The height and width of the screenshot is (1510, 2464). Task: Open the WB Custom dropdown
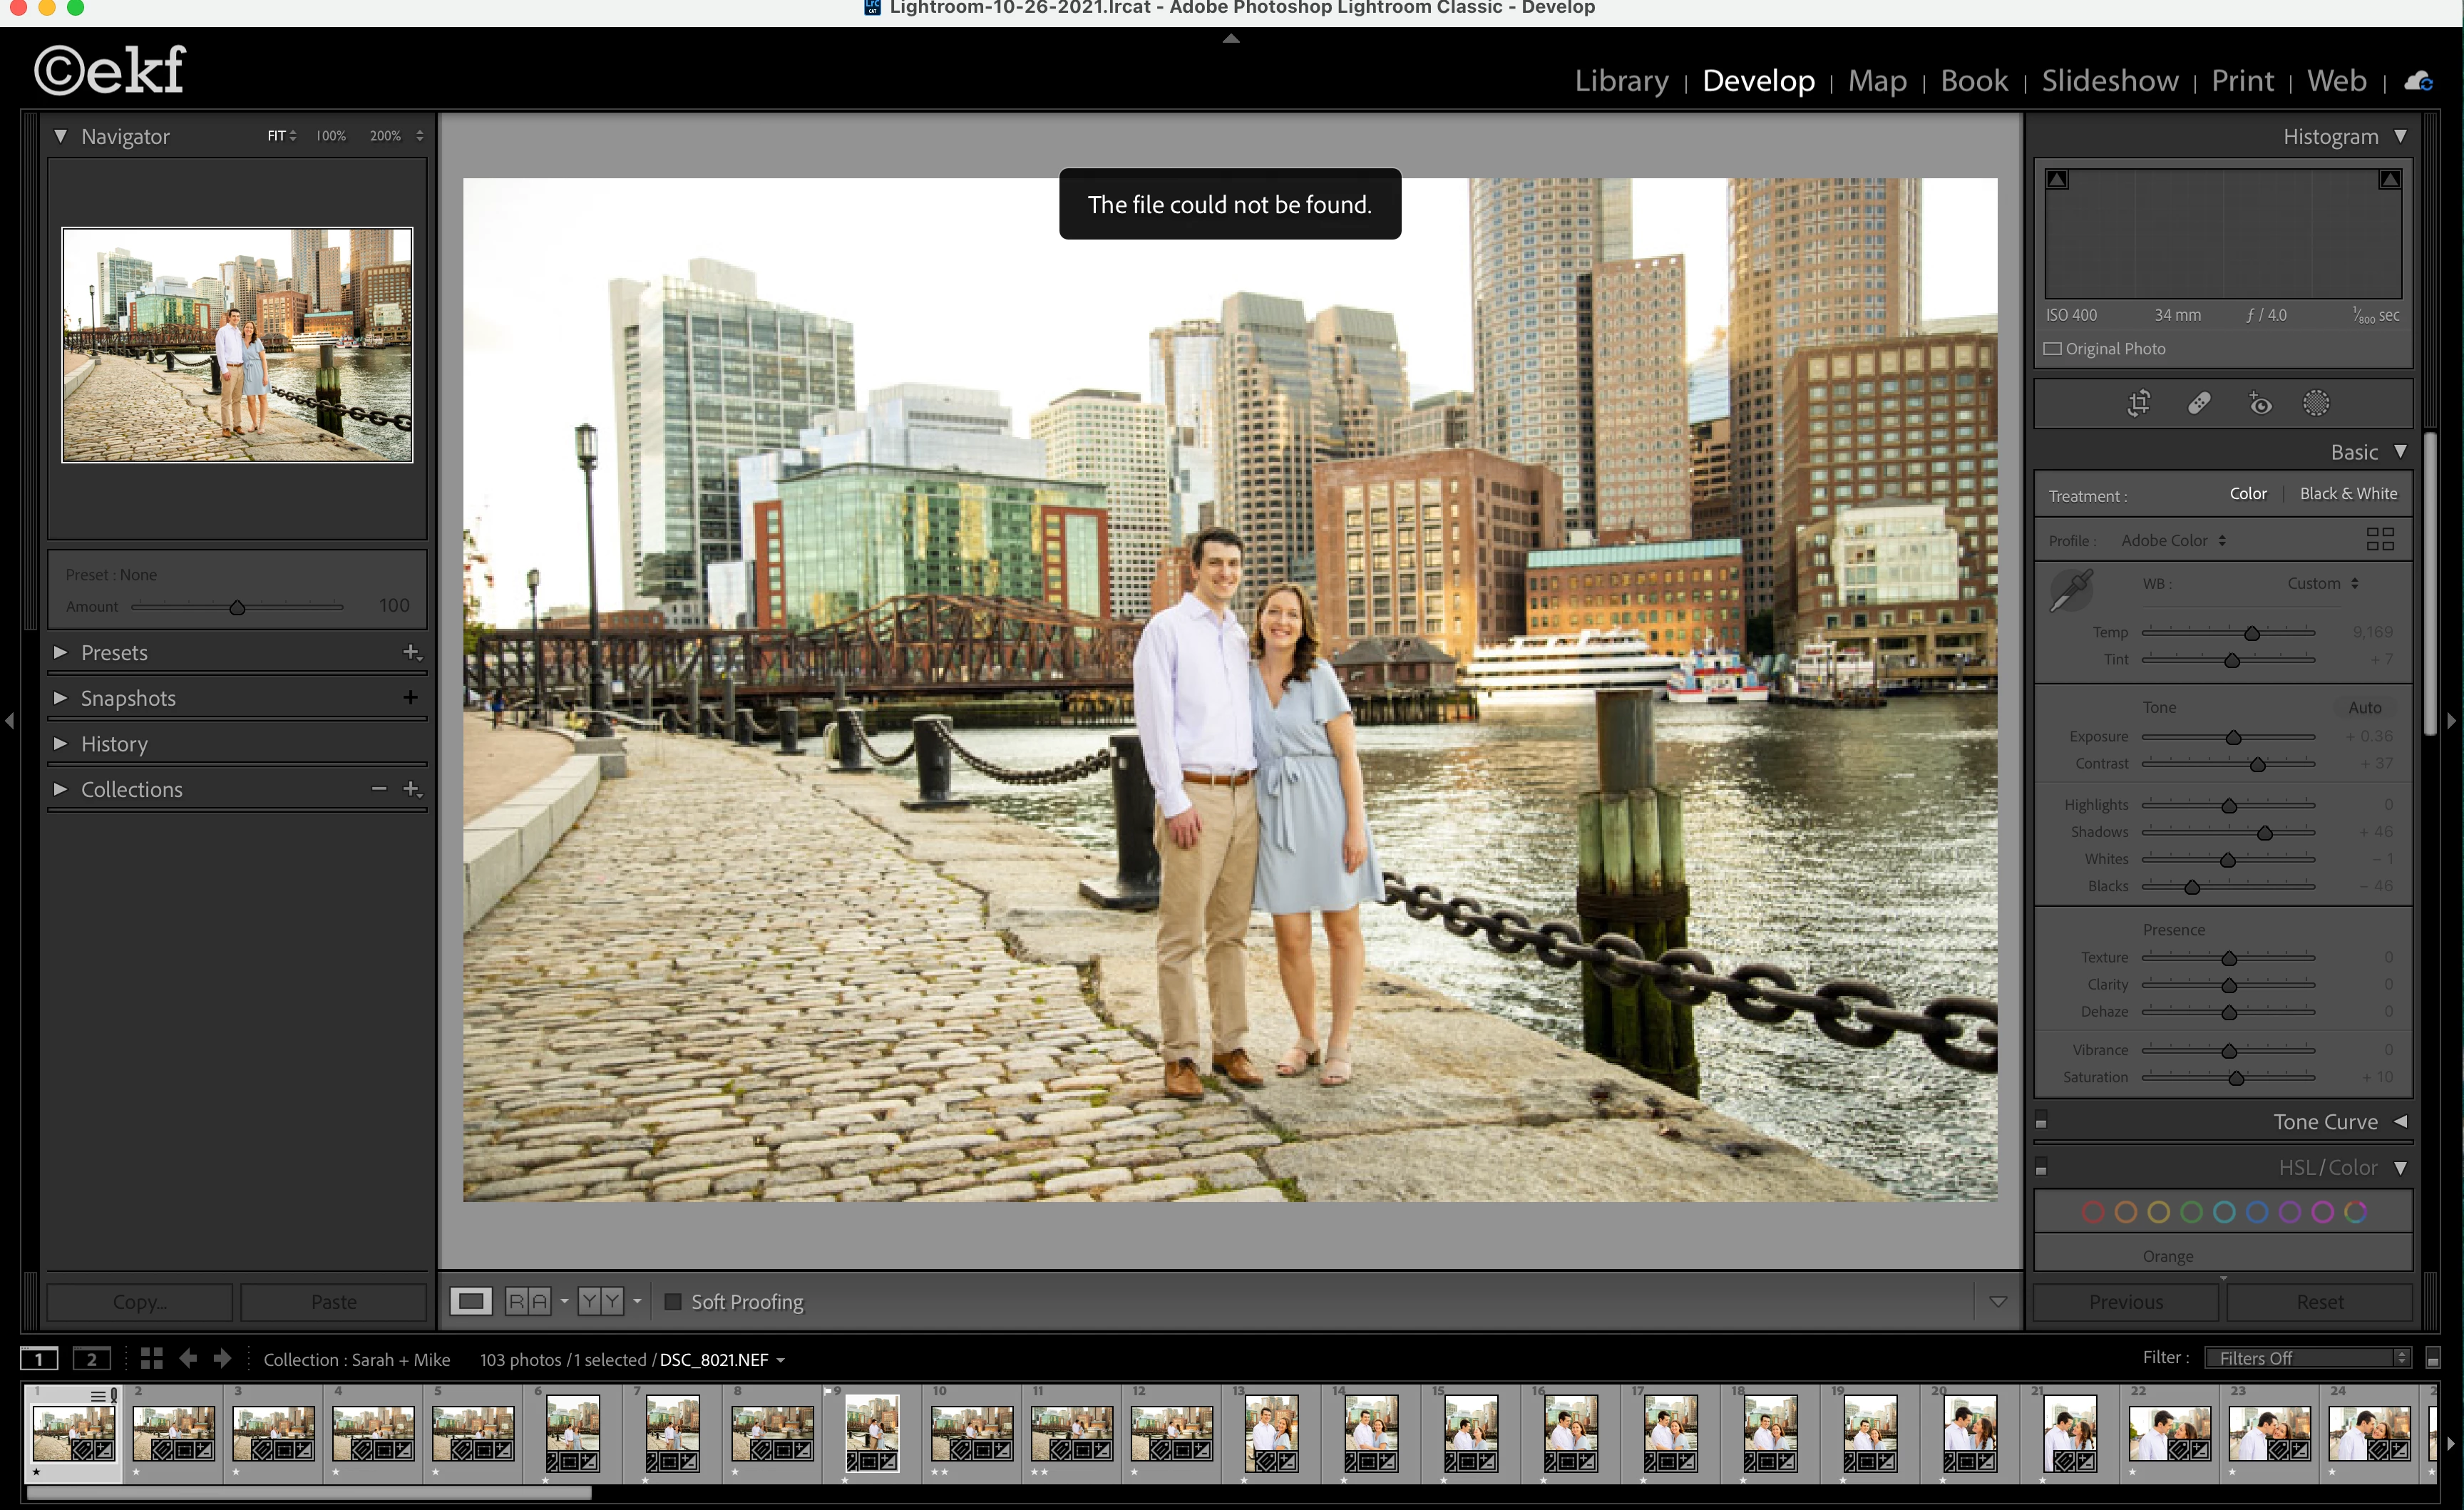(x=2322, y=583)
